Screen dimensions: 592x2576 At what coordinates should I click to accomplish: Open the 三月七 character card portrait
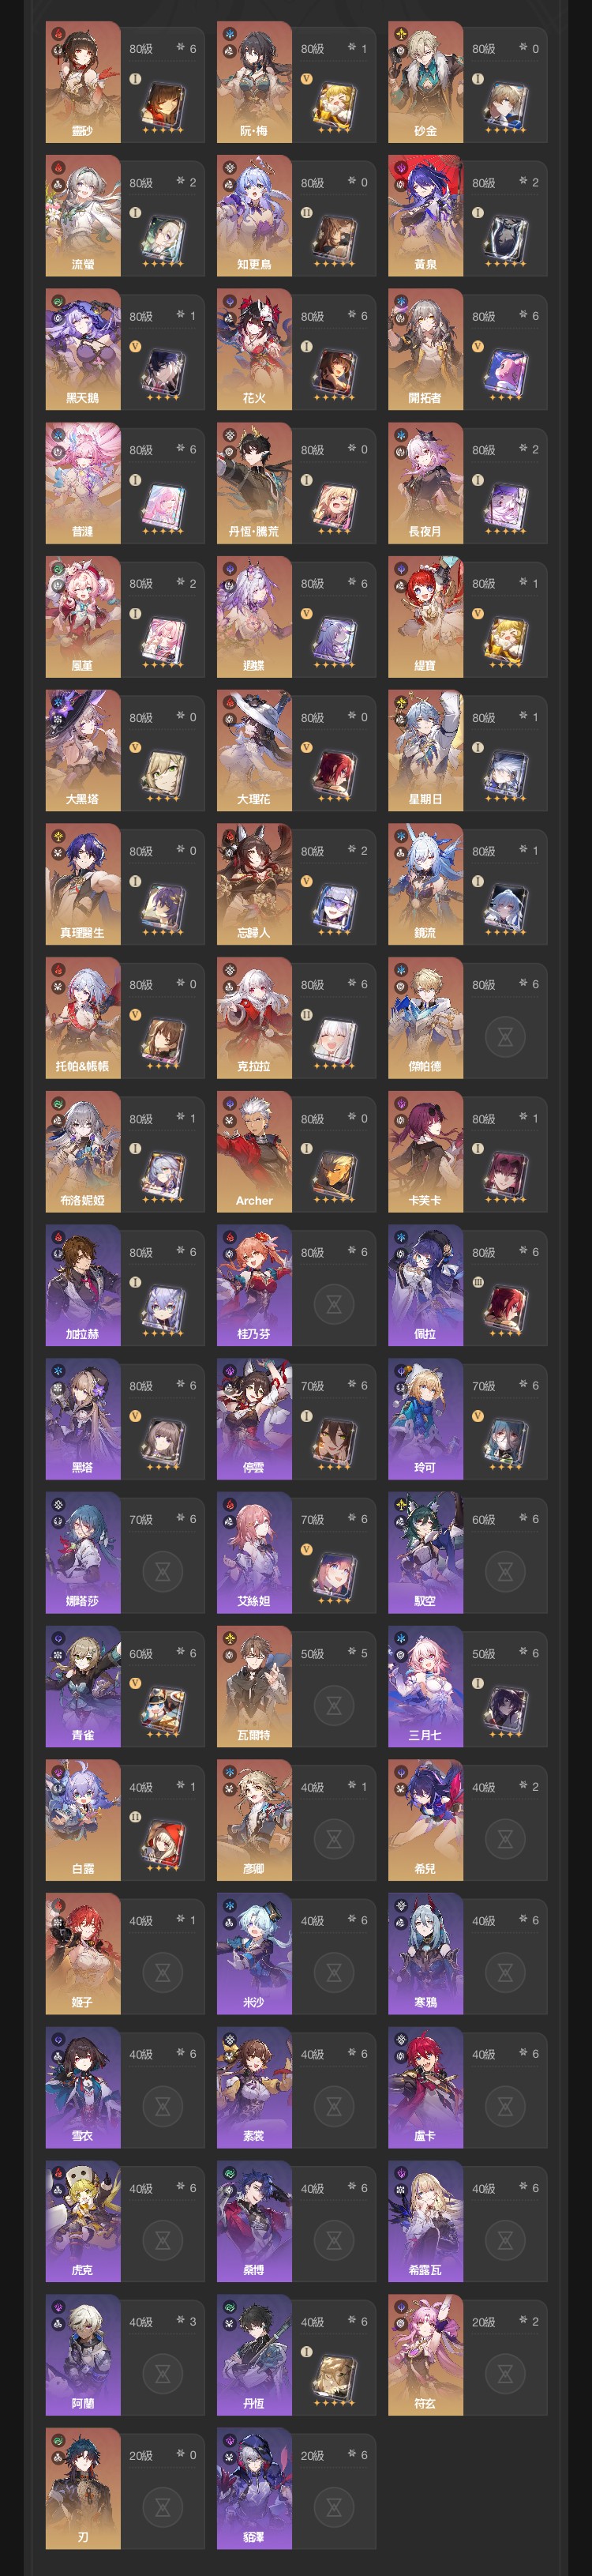[x=426, y=1686]
